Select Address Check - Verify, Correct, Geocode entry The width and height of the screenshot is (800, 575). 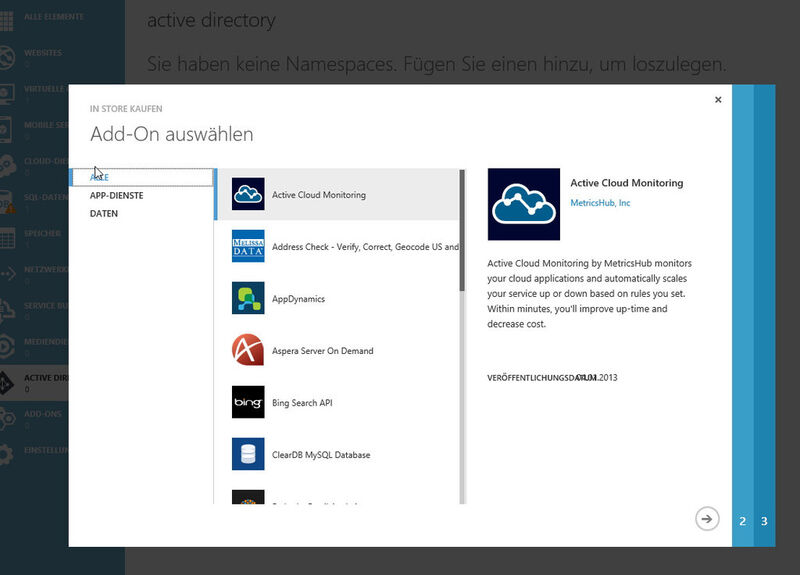click(x=365, y=246)
